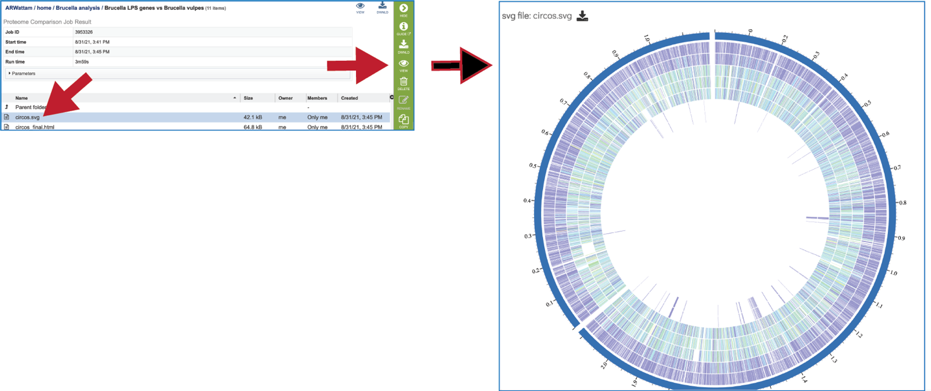Screen dimensions: 931x391
Task: Click the DELETE trash icon
Action: pyautogui.click(x=403, y=84)
